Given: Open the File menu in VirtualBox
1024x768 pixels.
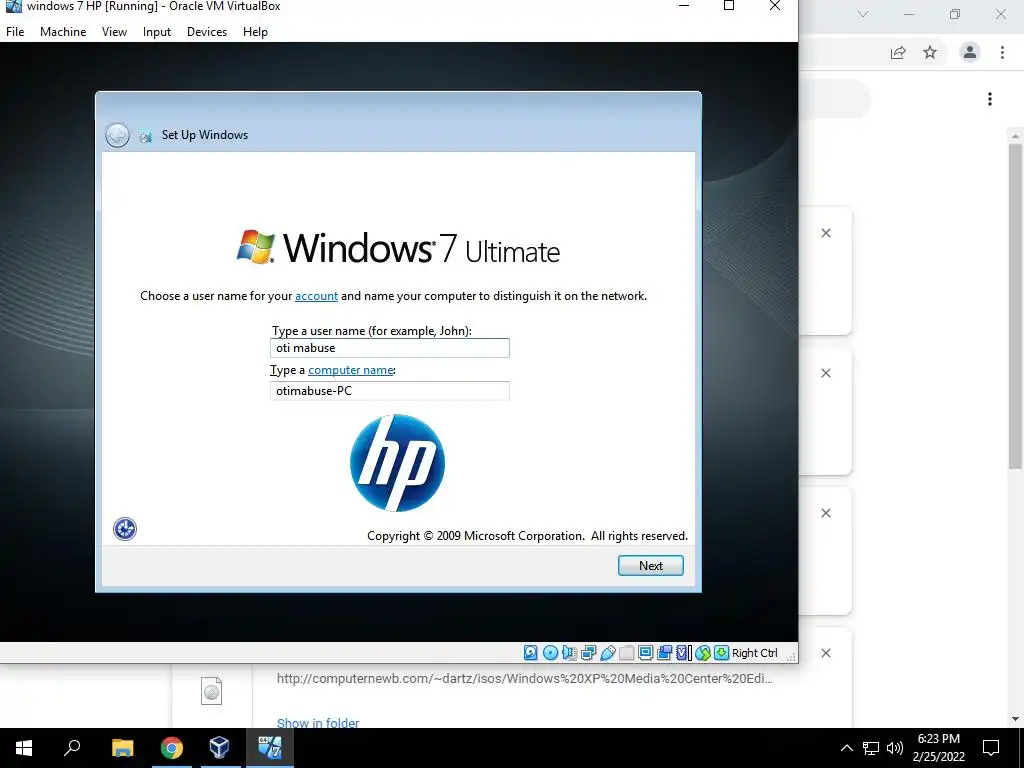Looking at the screenshot, I should pos(15,31).
